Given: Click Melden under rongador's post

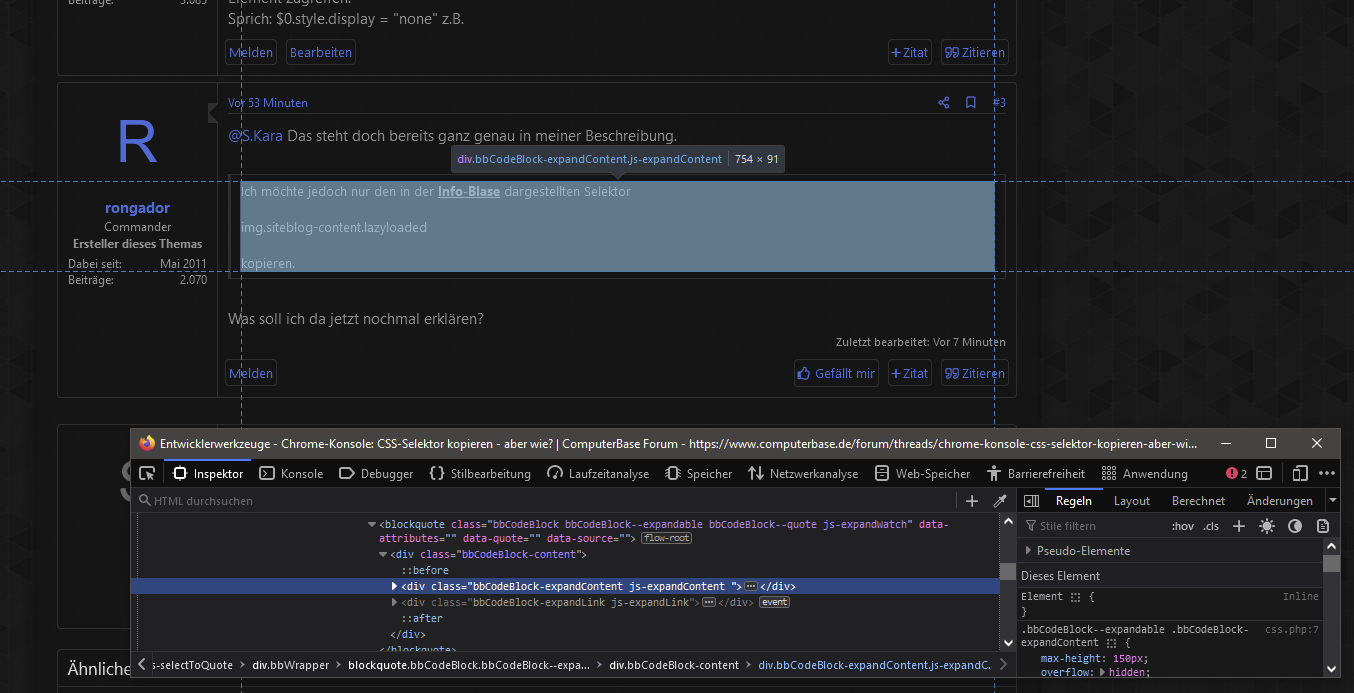Looking at the screenshot, I should [251, 373].
